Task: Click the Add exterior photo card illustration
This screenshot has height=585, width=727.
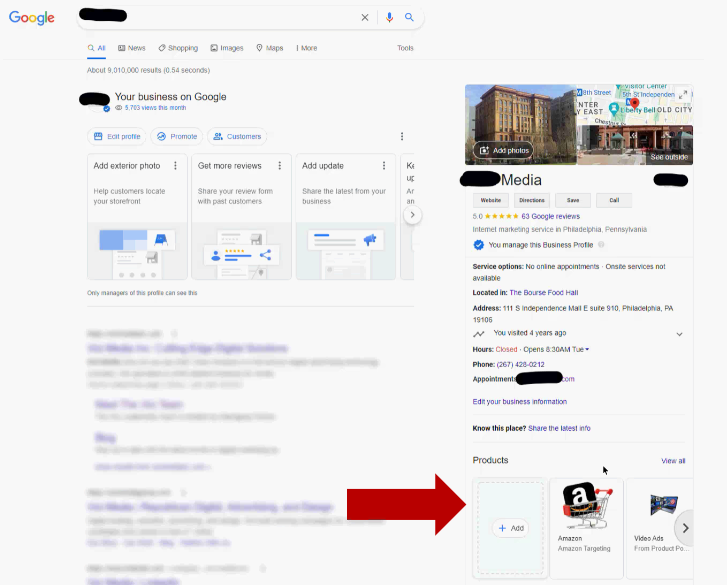Action: pyautogui.click(x=137, y=251)
